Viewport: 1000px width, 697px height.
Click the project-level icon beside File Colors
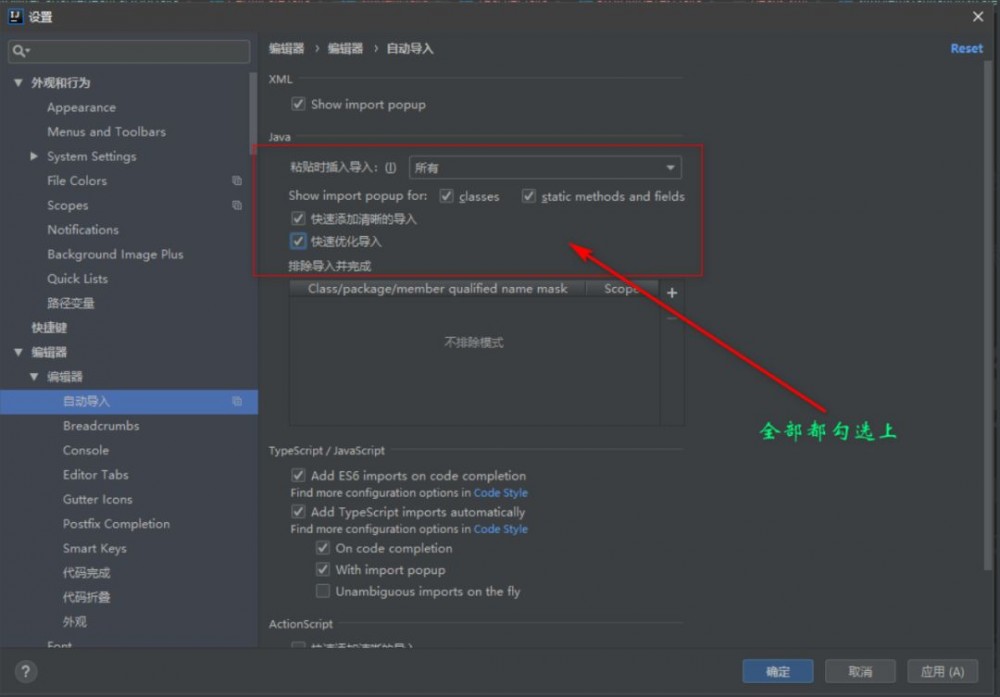pyautogui.click(x=237, y=181)
